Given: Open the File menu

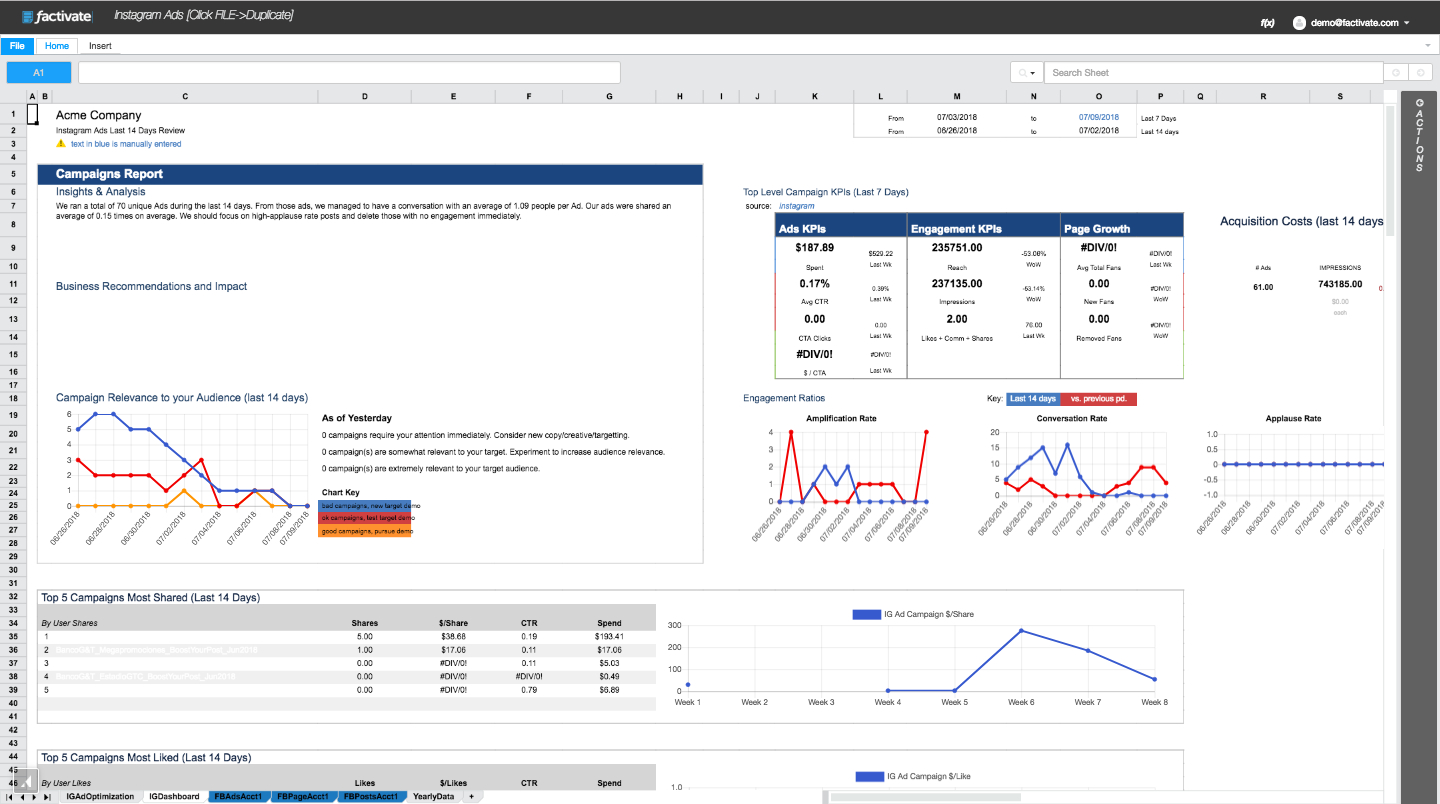Looking at the screenshot, I should (17, 46).
